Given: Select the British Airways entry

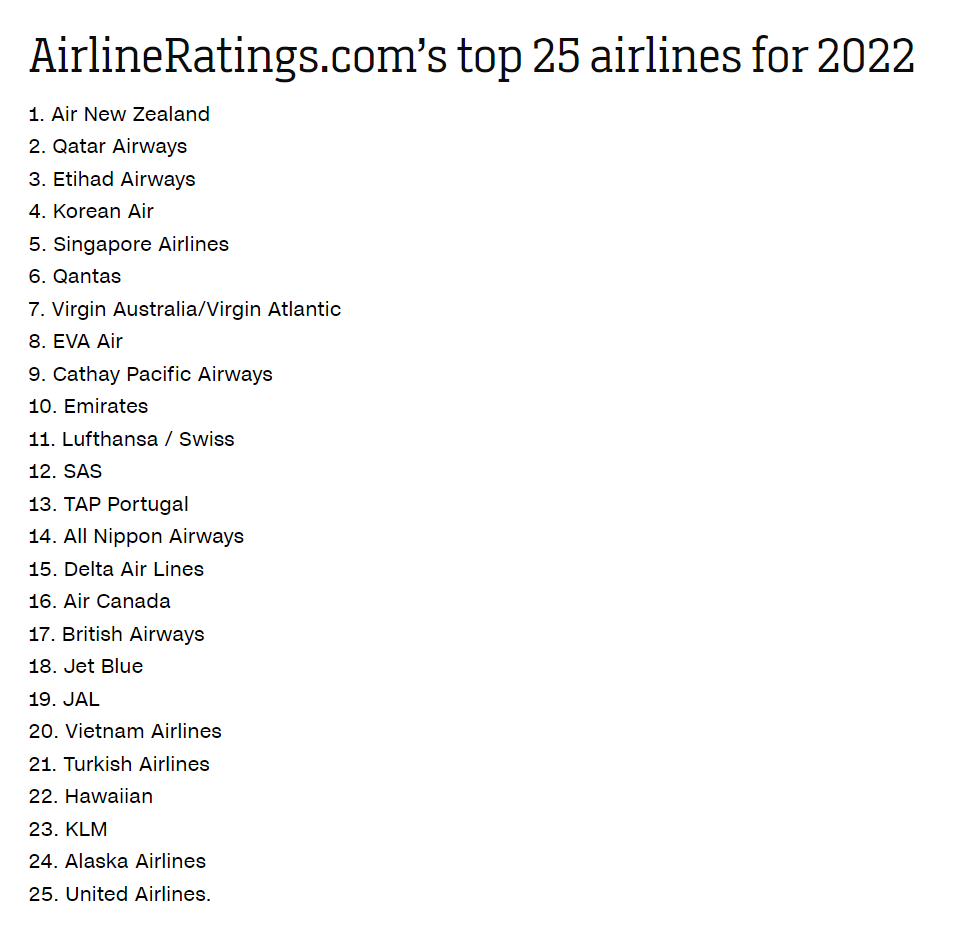Looking at the screenshot, I should click(x=117, y=634).
